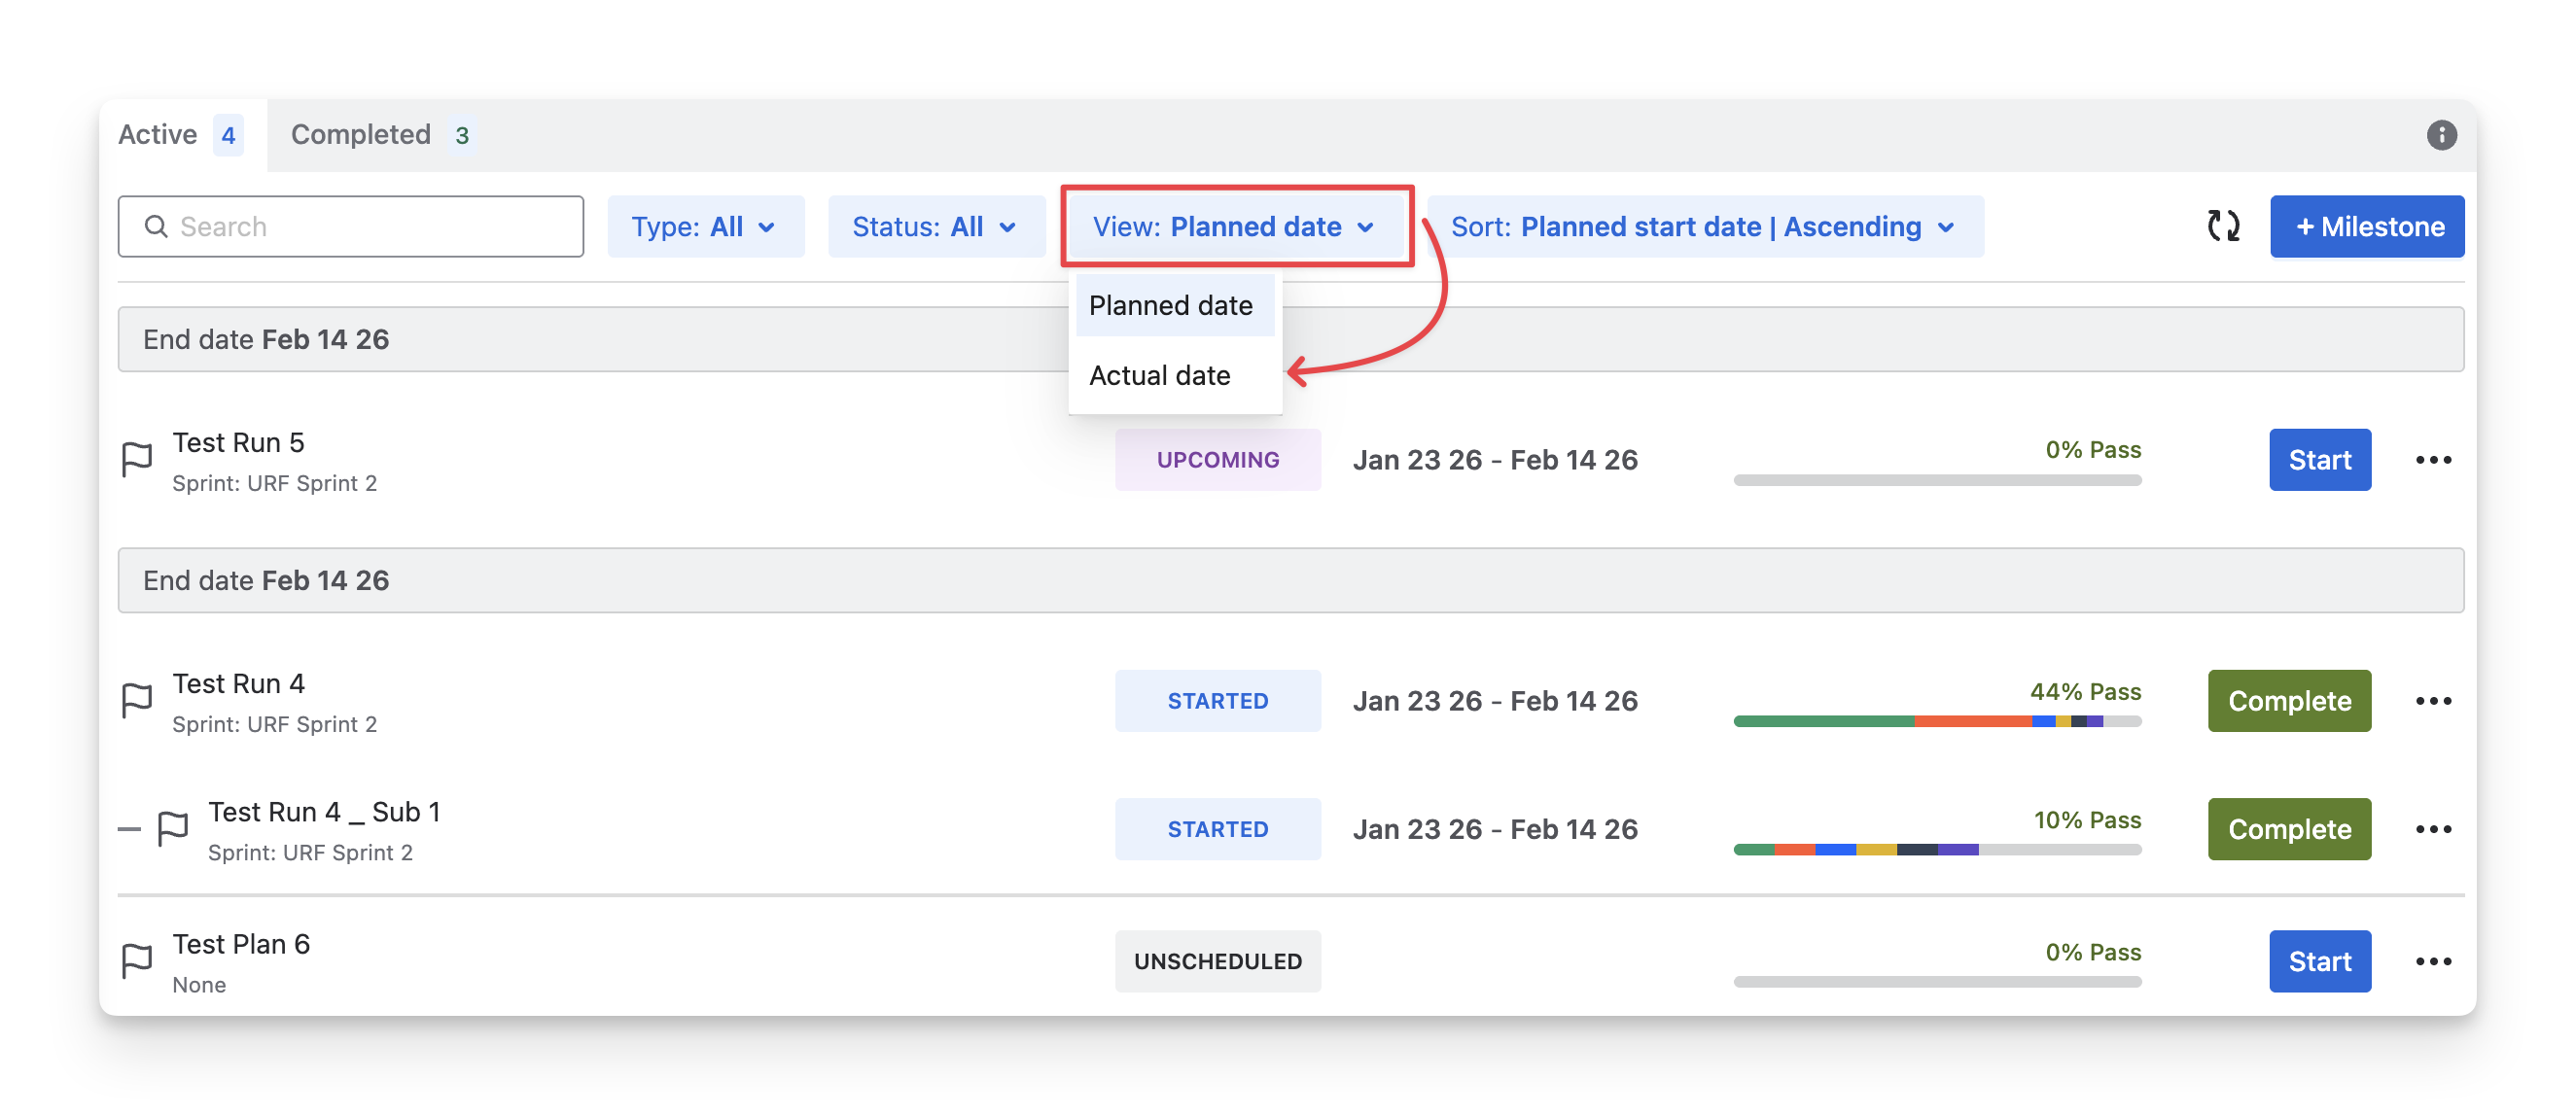
Task: Click the + Milestone button
Action: coord(2366,227)
